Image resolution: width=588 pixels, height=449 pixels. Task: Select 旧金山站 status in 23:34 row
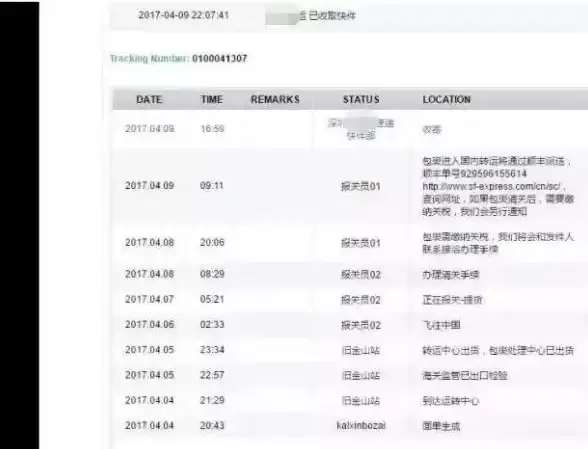click(361, 350)
